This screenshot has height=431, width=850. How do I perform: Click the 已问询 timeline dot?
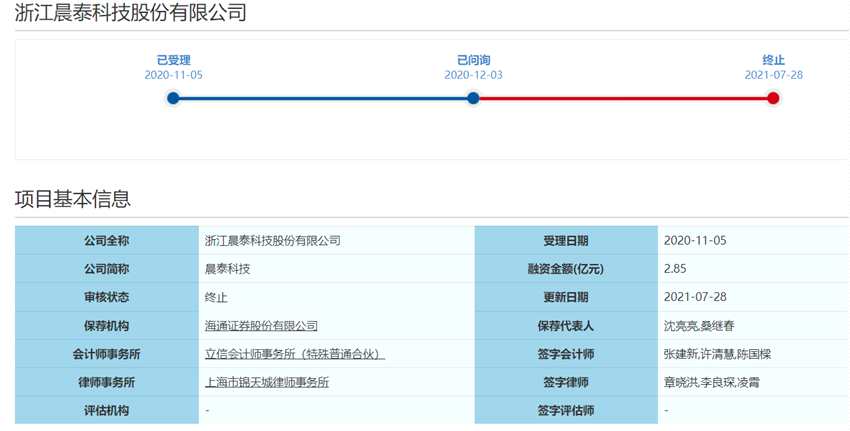(x=473, y=98)
